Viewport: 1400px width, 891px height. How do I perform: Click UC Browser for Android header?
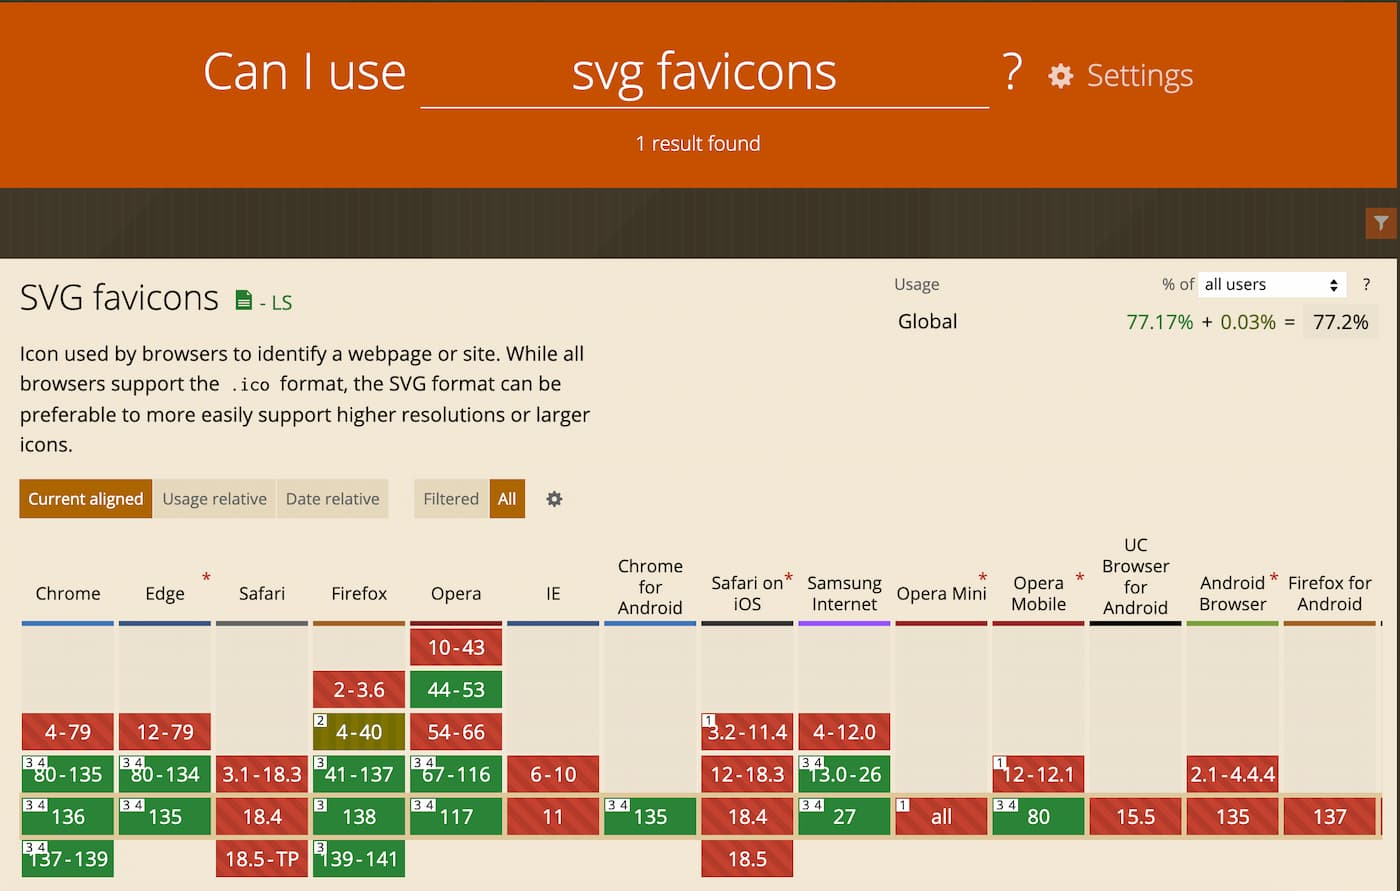(1135, 577)
